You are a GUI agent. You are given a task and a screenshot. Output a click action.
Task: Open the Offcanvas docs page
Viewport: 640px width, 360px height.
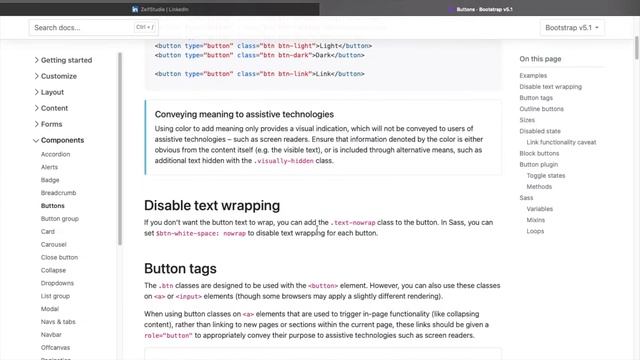coord(55,347)
